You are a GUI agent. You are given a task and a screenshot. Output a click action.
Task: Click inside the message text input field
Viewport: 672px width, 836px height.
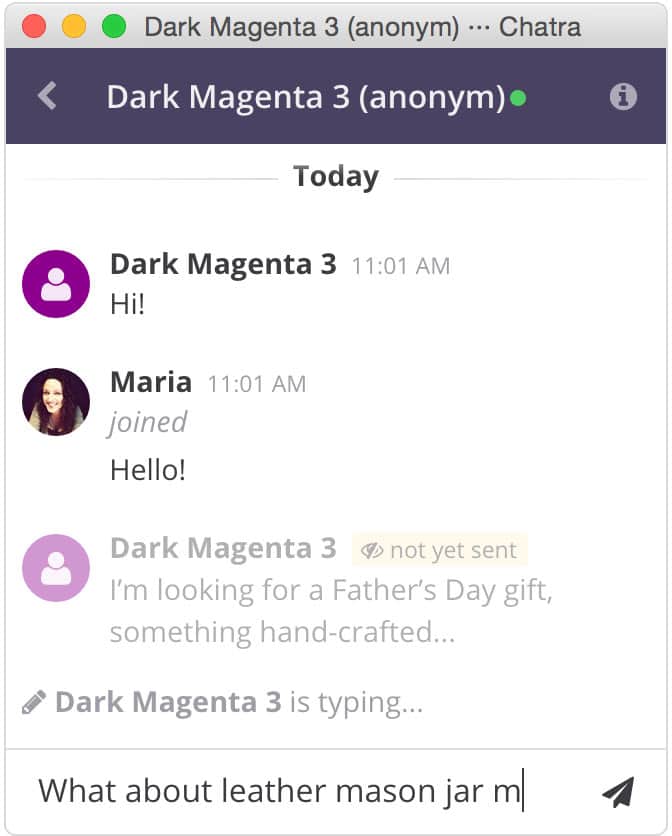point(299,791)
